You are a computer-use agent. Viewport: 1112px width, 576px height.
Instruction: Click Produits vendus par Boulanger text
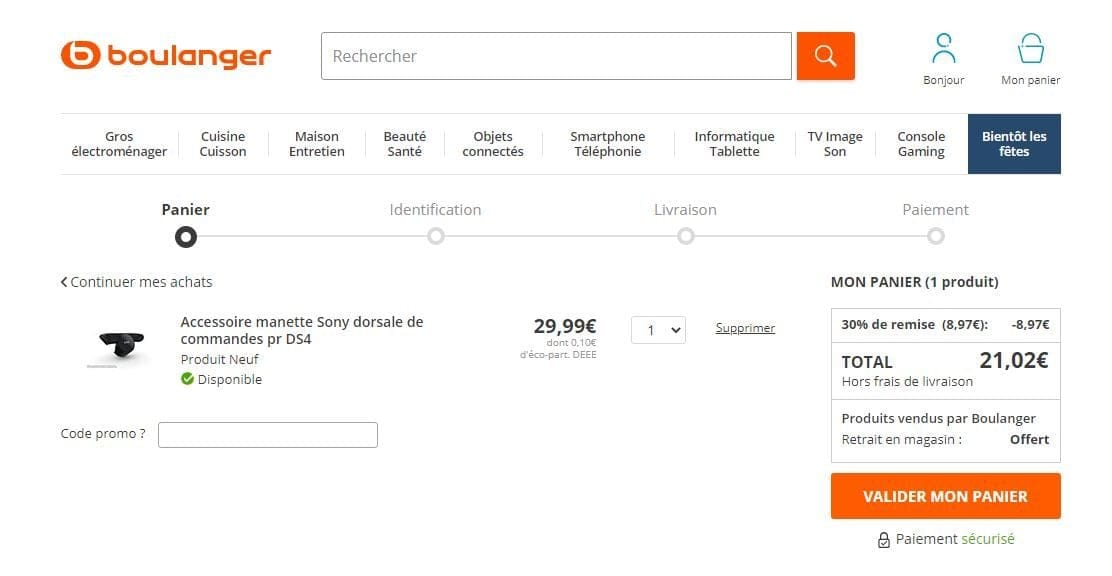tap(938, 419)
